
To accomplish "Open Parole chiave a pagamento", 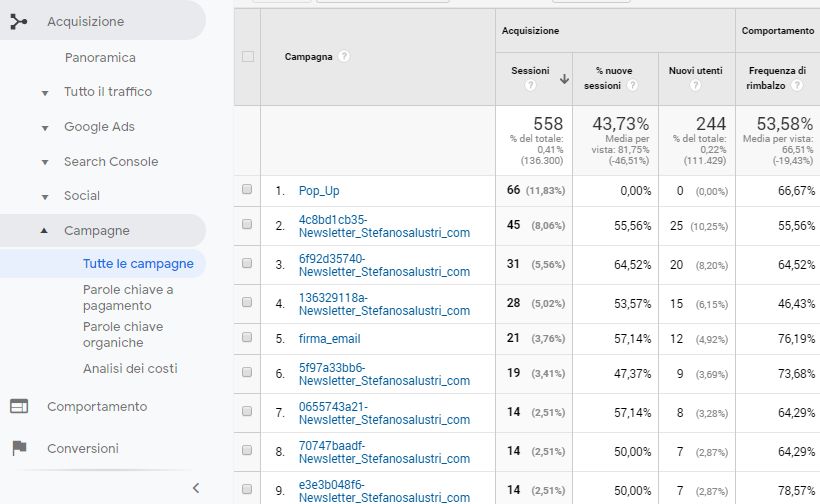I will click(x=128, y=297).
